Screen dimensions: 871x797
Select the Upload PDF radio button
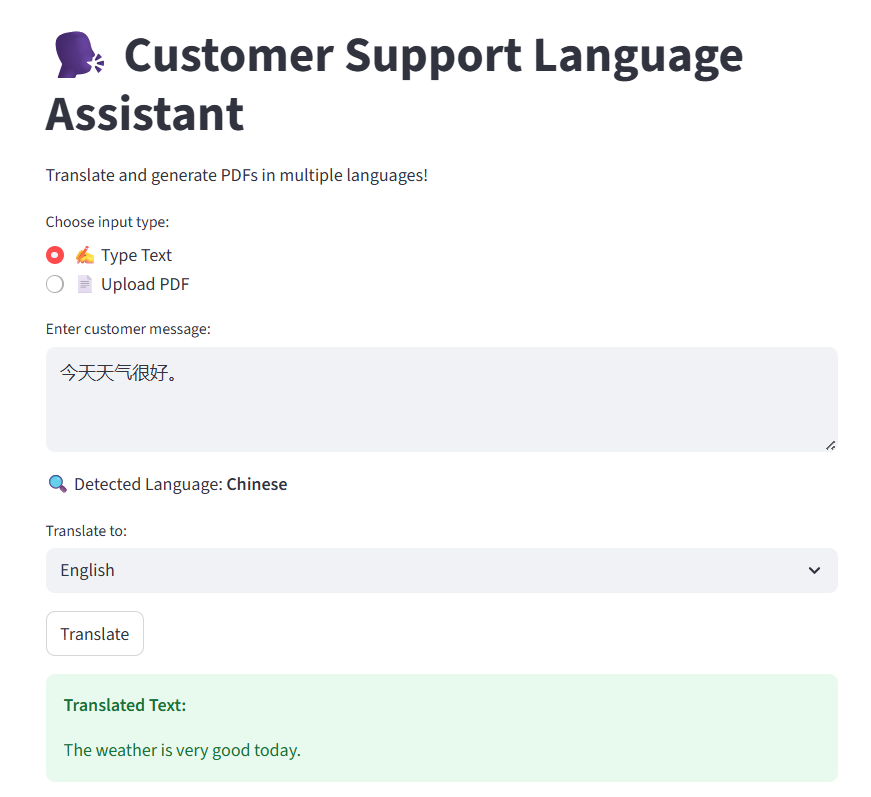[x=55, y=284]
